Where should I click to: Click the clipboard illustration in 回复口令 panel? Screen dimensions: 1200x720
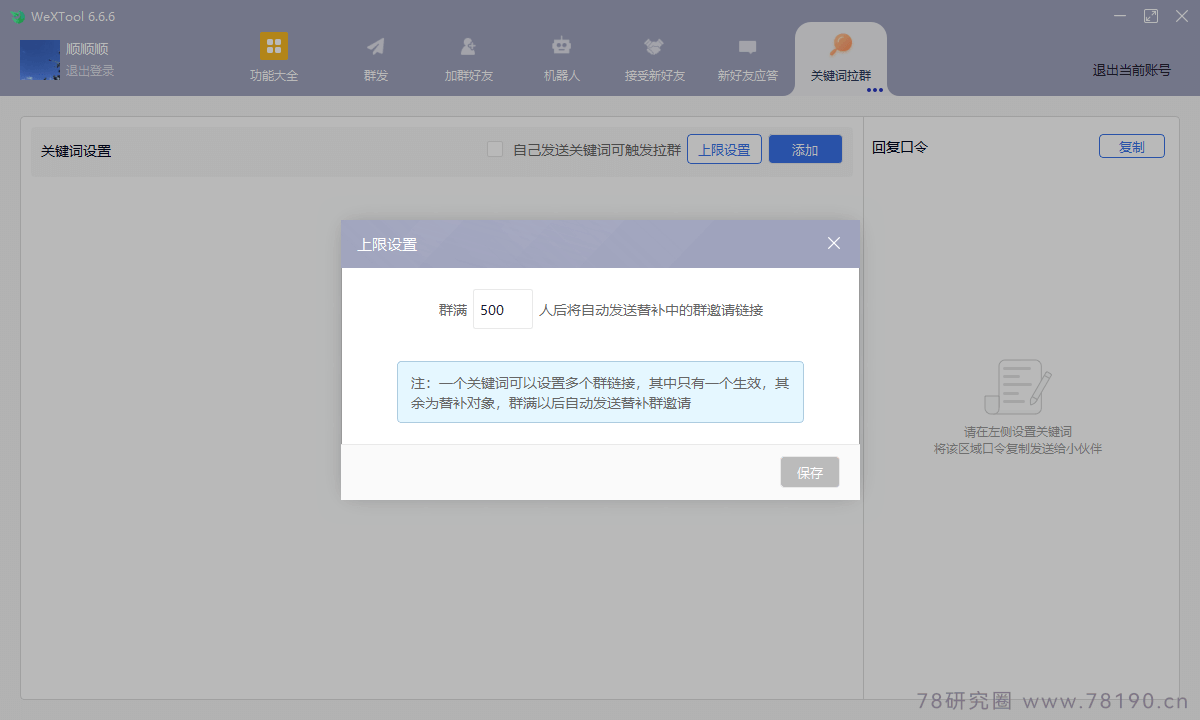click(x=1018, y=386)
